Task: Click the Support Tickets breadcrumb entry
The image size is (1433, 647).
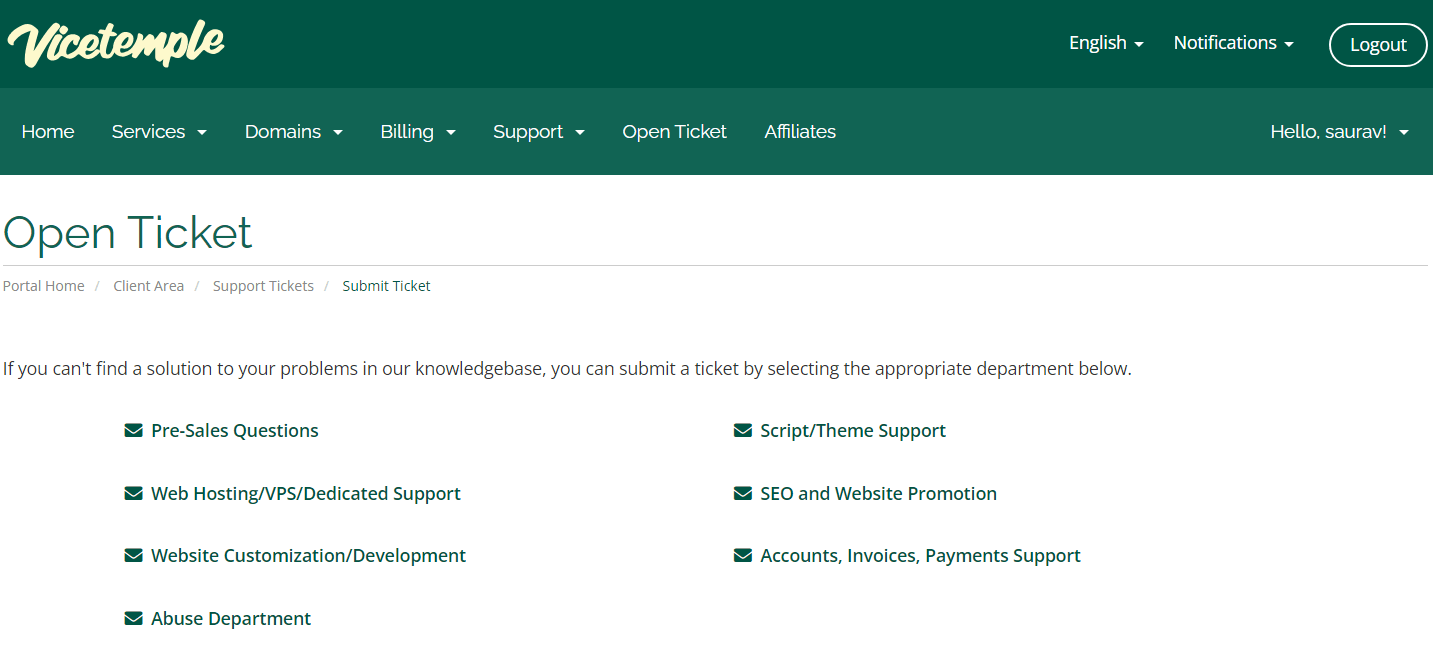Action: point(263,285)
